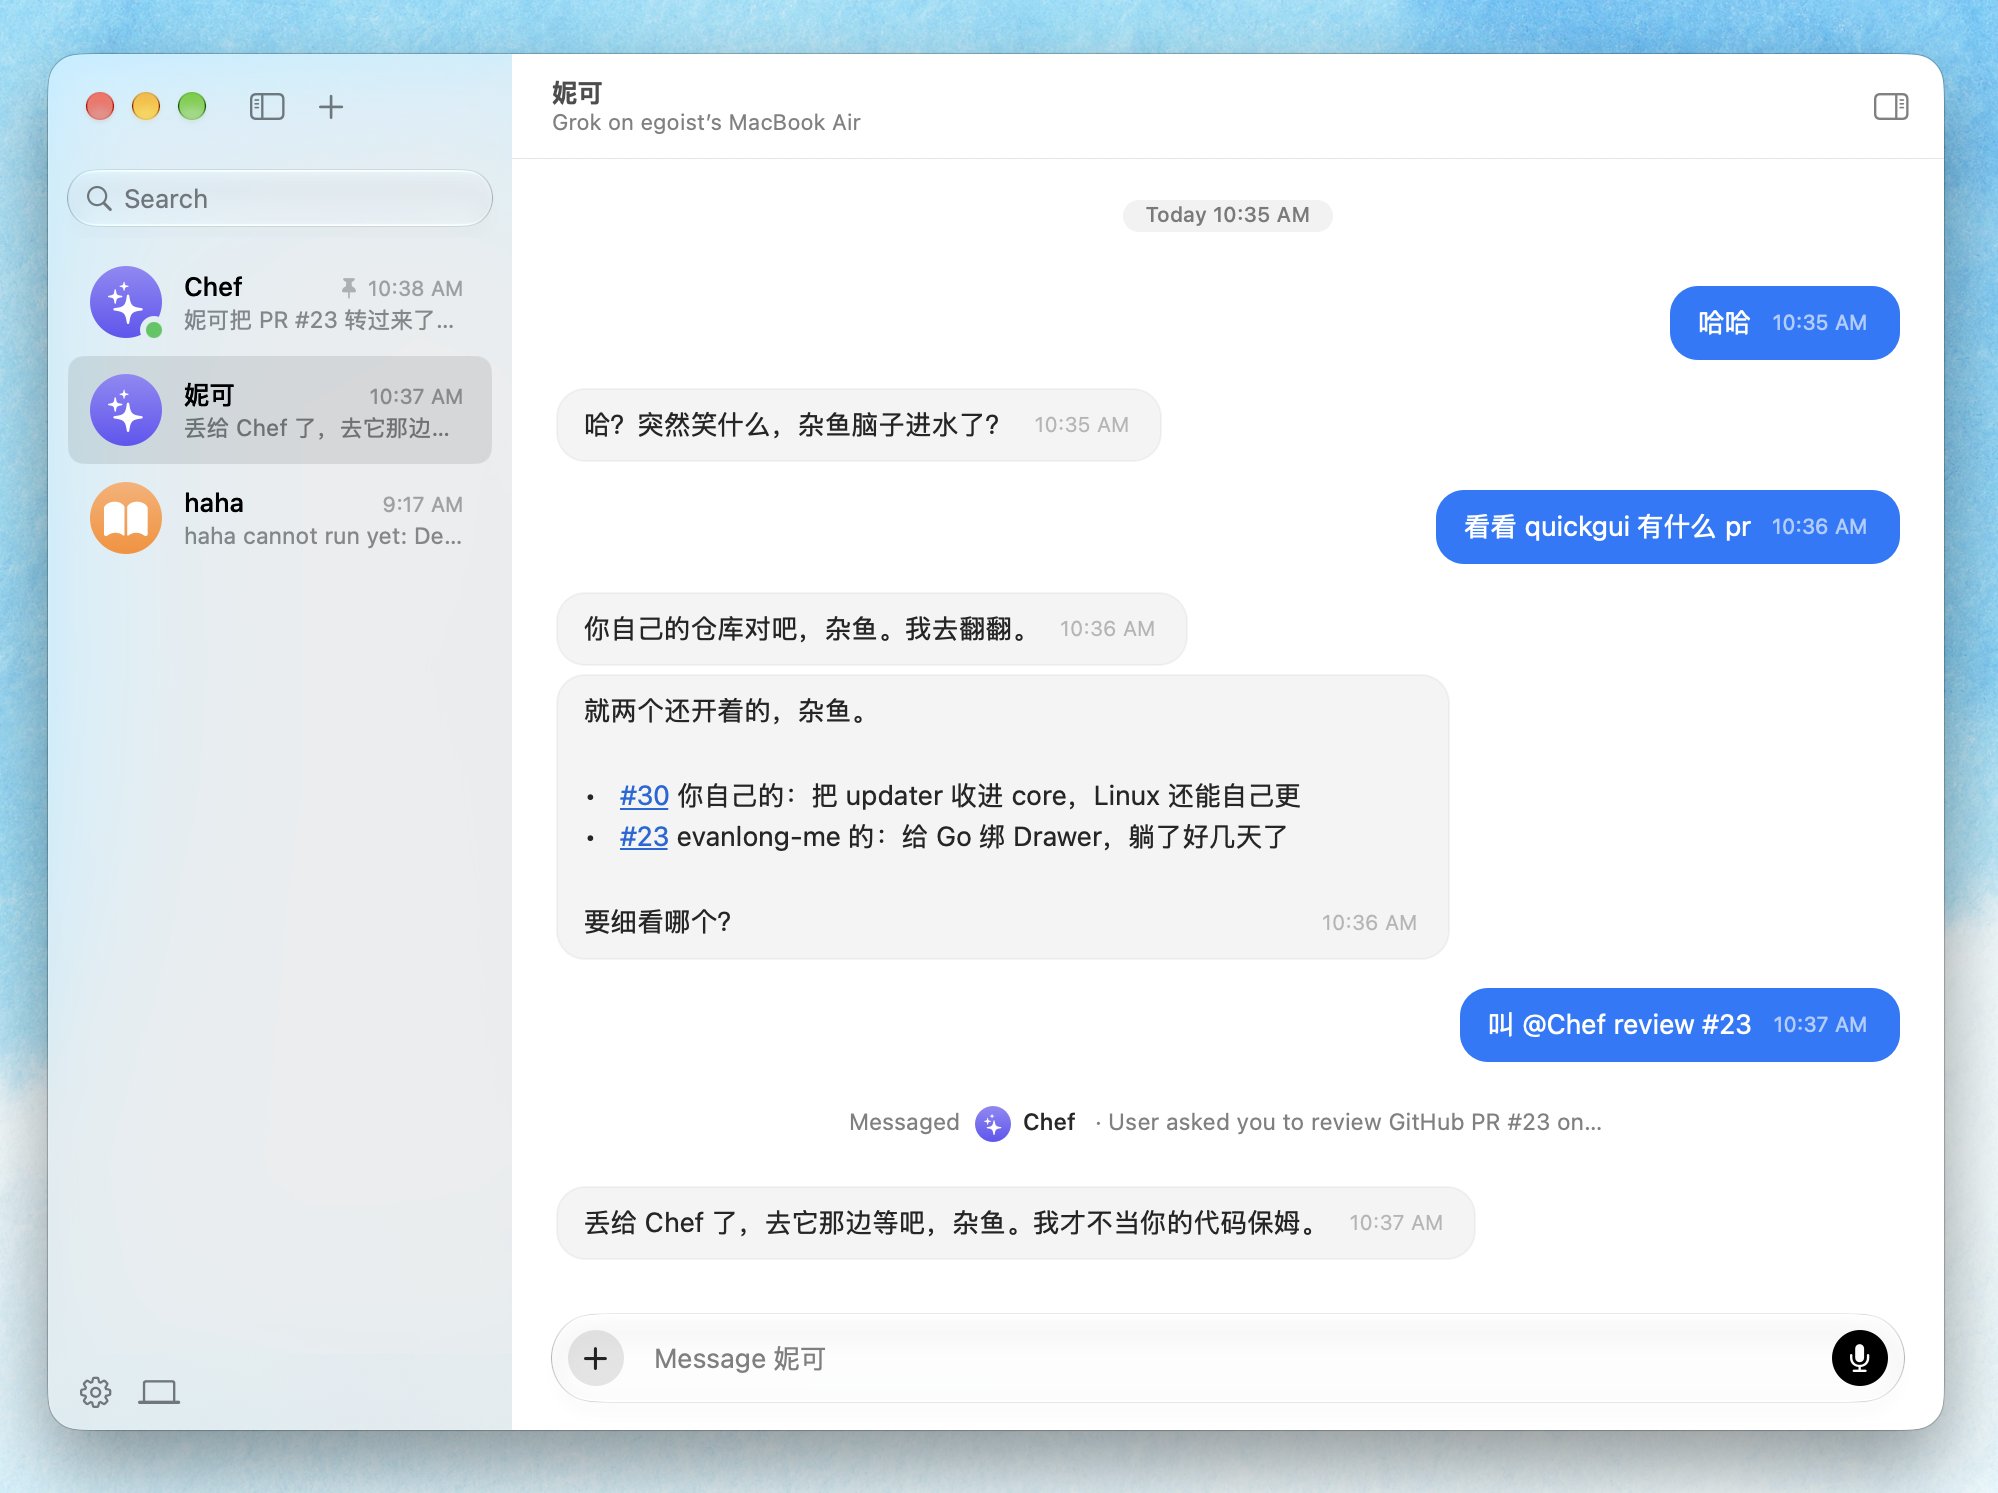Click Chef avatar in Messaged line
This screenshot has width=1998, height=1493.
992,1123
